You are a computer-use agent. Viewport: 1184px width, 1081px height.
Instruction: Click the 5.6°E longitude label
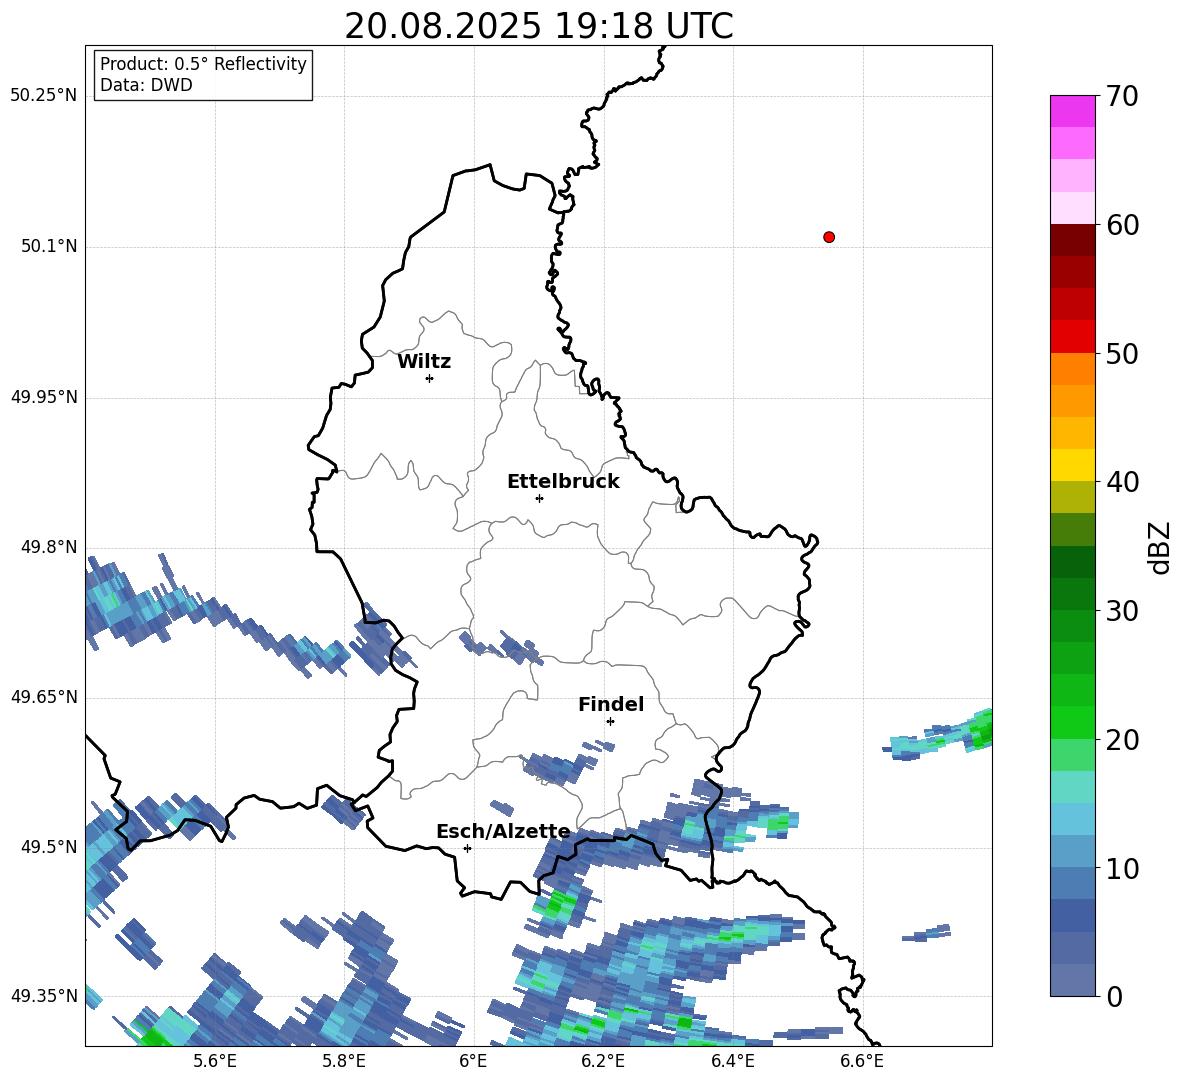215,1061
